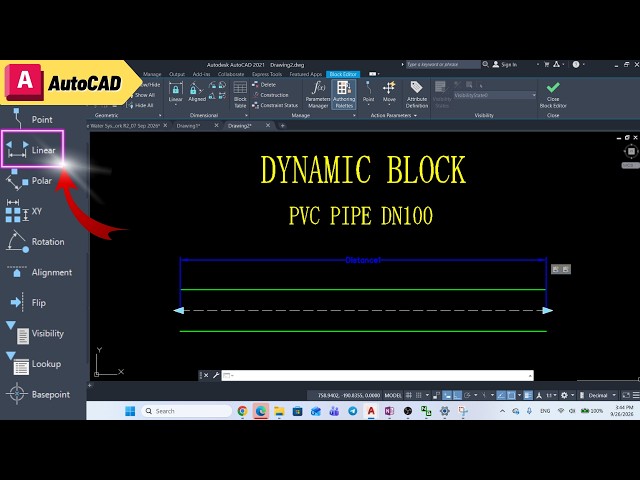Open Telegram from the taskbar
640x480 pixels.
[x=353, y=411]
